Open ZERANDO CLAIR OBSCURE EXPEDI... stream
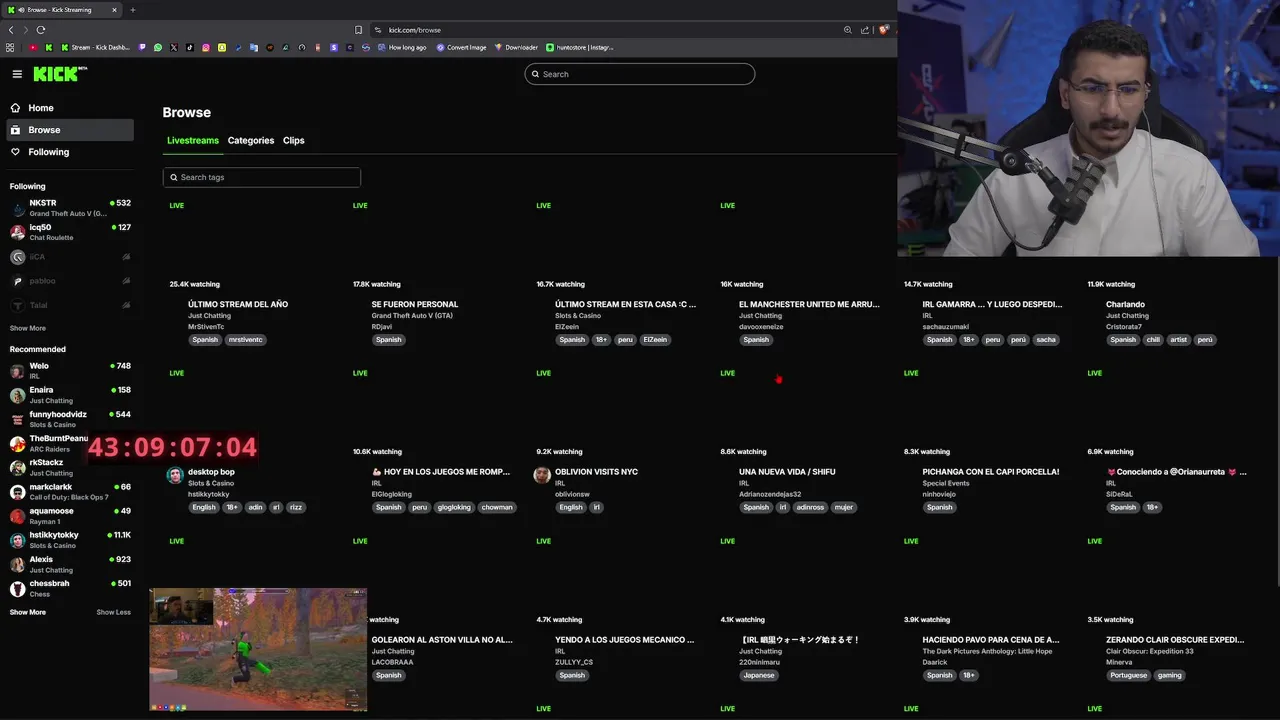 tap(1175, 640)
